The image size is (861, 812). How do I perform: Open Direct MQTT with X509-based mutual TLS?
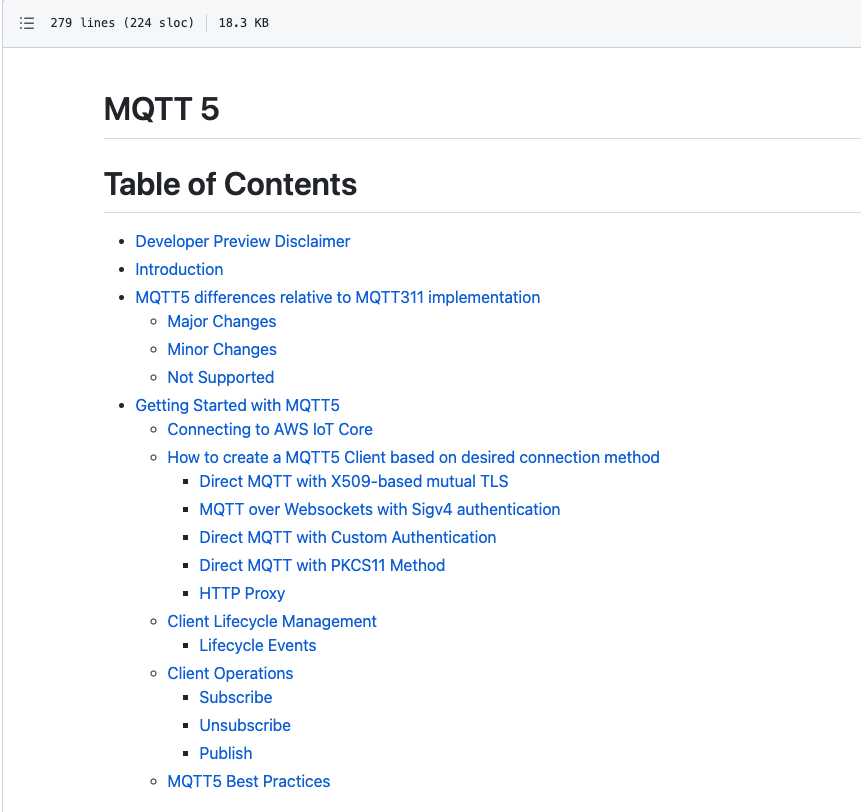click(354, 481)
